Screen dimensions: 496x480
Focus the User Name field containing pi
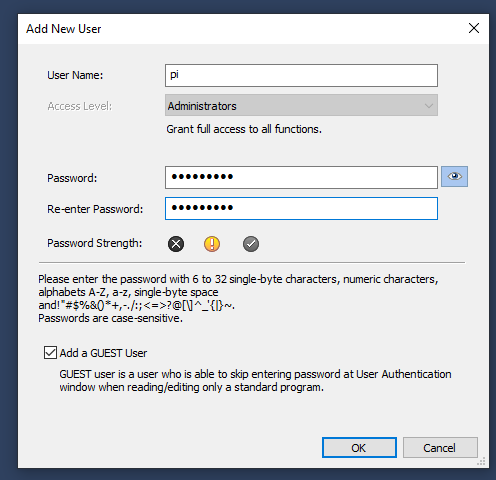(301, 75)
